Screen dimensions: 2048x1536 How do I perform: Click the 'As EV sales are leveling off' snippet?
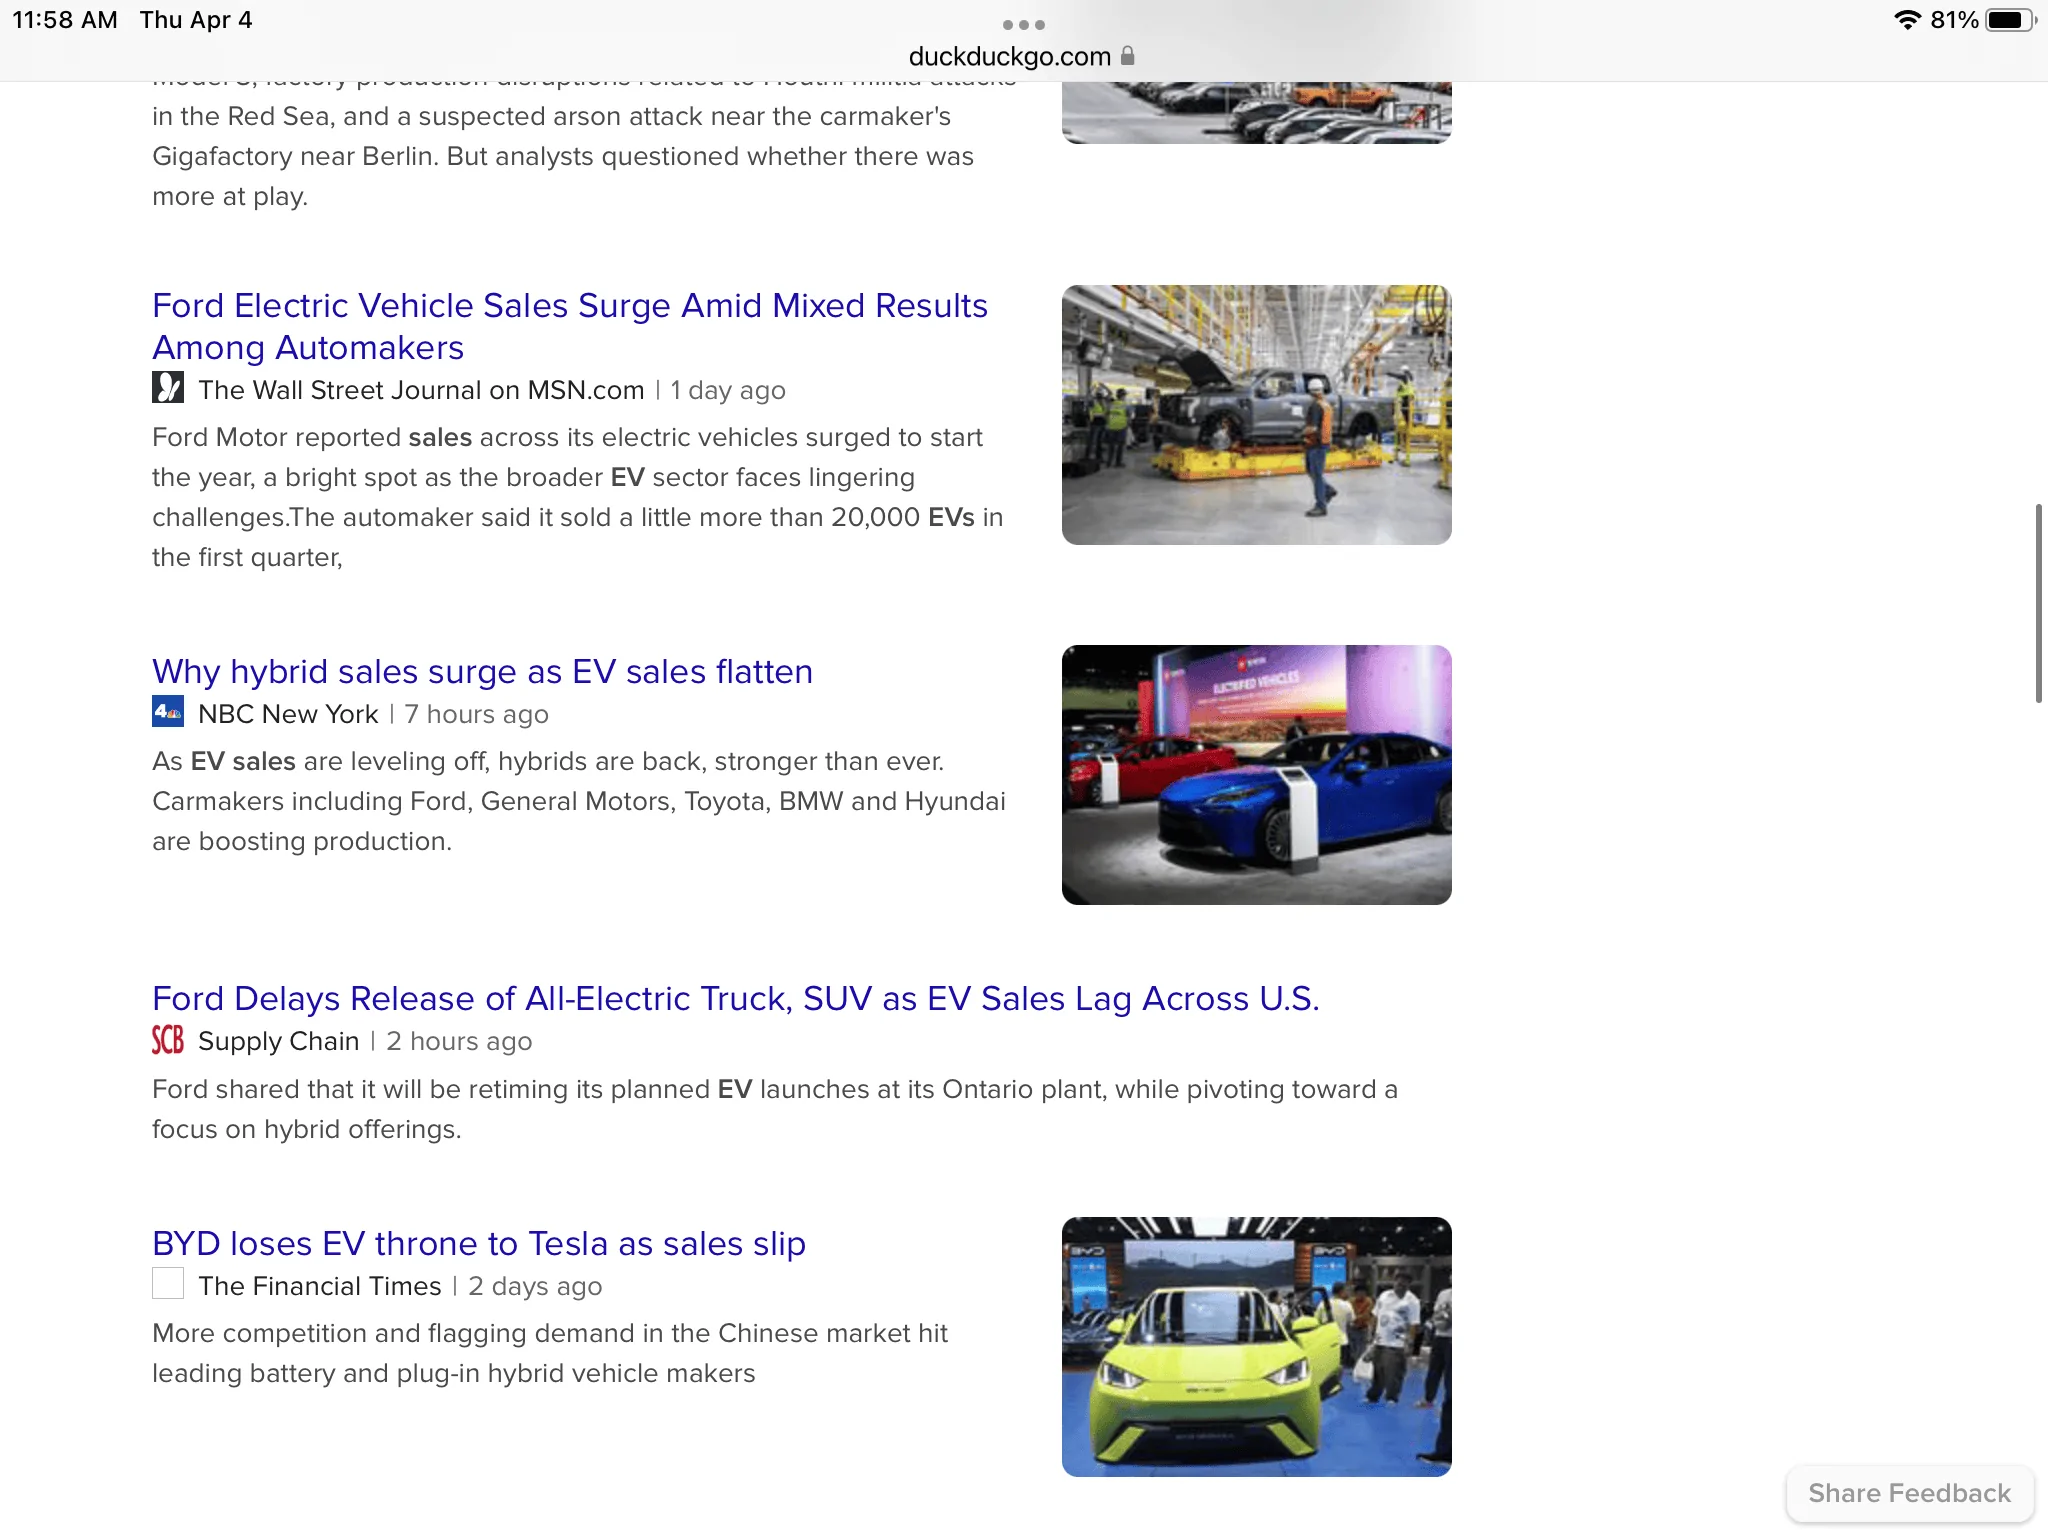pos(578,801)
